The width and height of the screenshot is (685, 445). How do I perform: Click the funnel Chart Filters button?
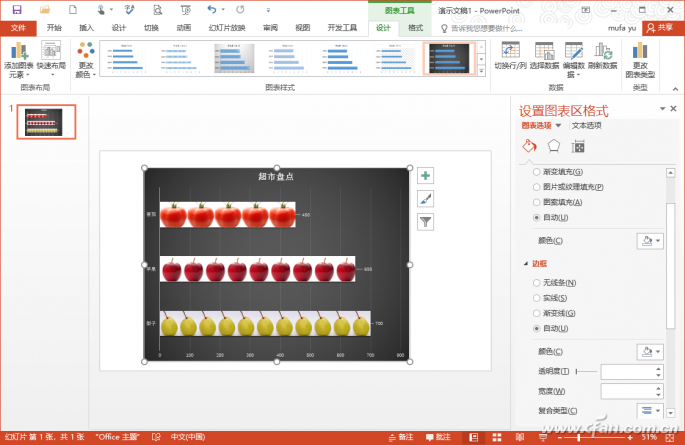(426, 222)
